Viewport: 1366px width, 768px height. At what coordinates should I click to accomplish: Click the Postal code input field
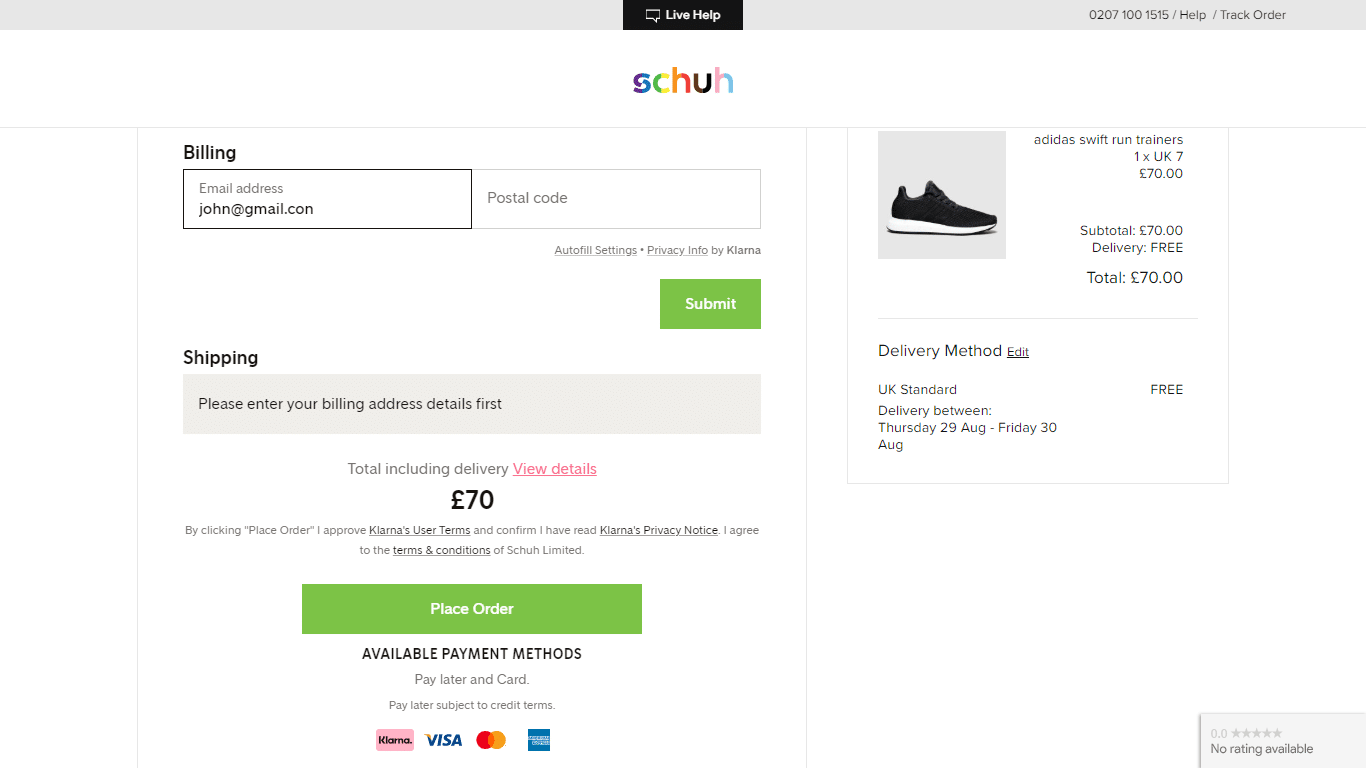click(x=616, y=198)
